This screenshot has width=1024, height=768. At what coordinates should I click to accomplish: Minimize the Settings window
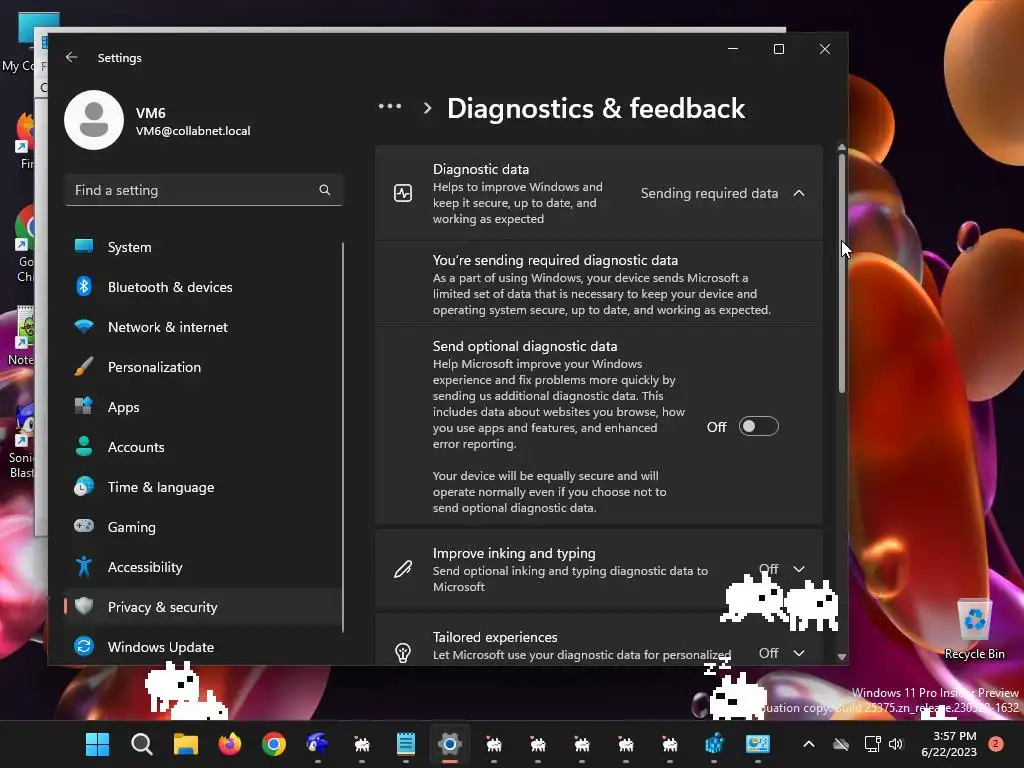733,49
